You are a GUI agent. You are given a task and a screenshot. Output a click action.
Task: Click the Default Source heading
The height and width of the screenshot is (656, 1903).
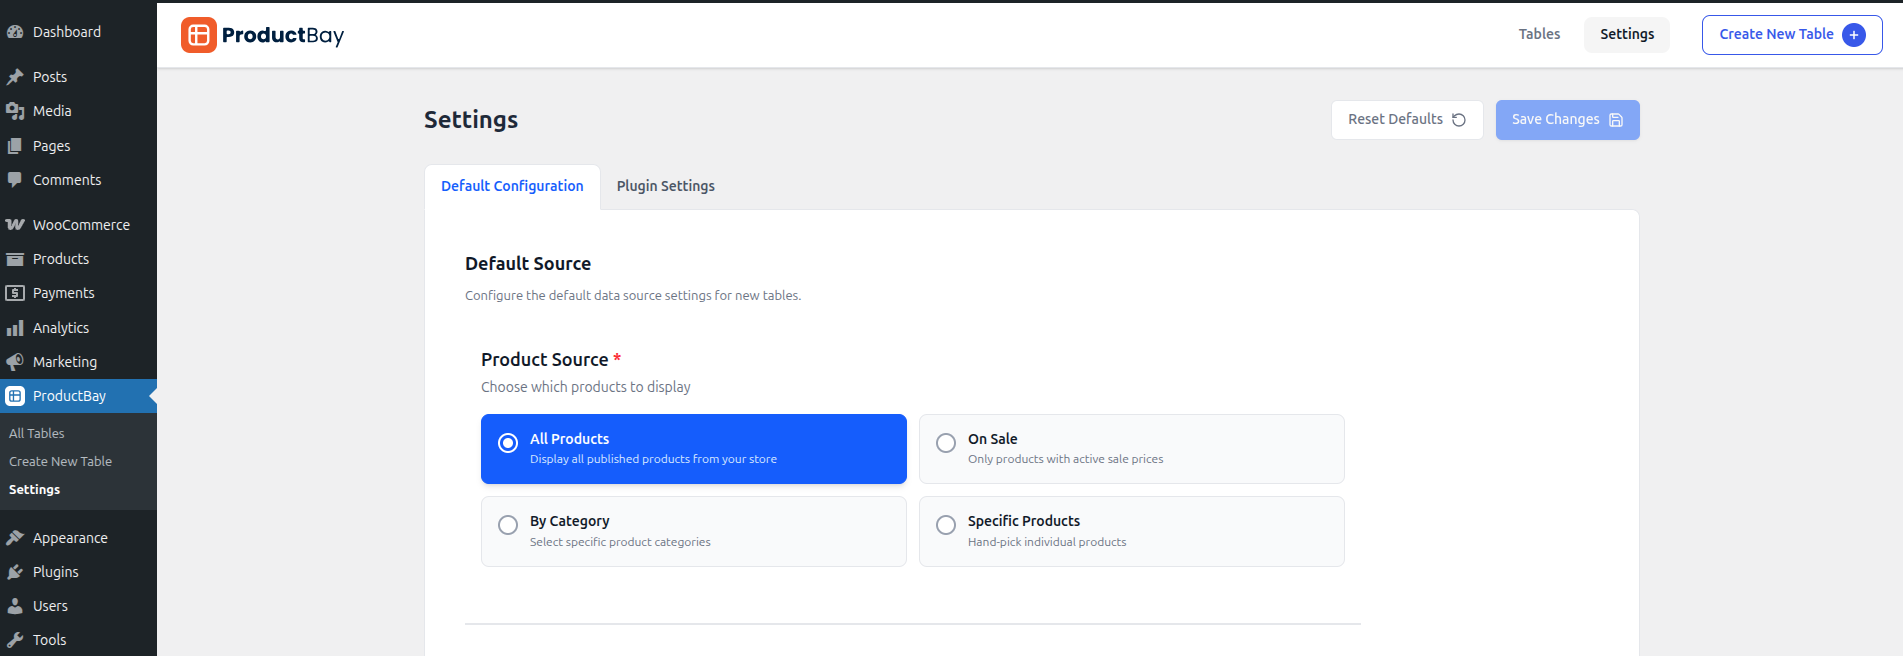click(x=528, y=264)
